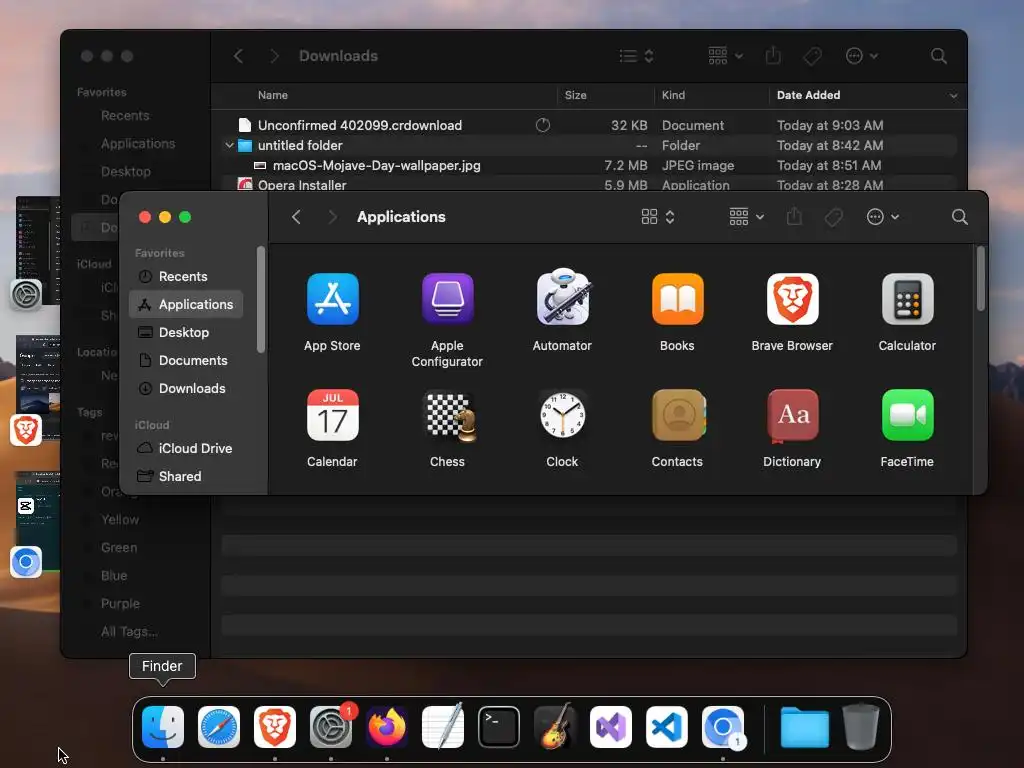Click Share icon in Applications toolbar

(x=794, y=216)
